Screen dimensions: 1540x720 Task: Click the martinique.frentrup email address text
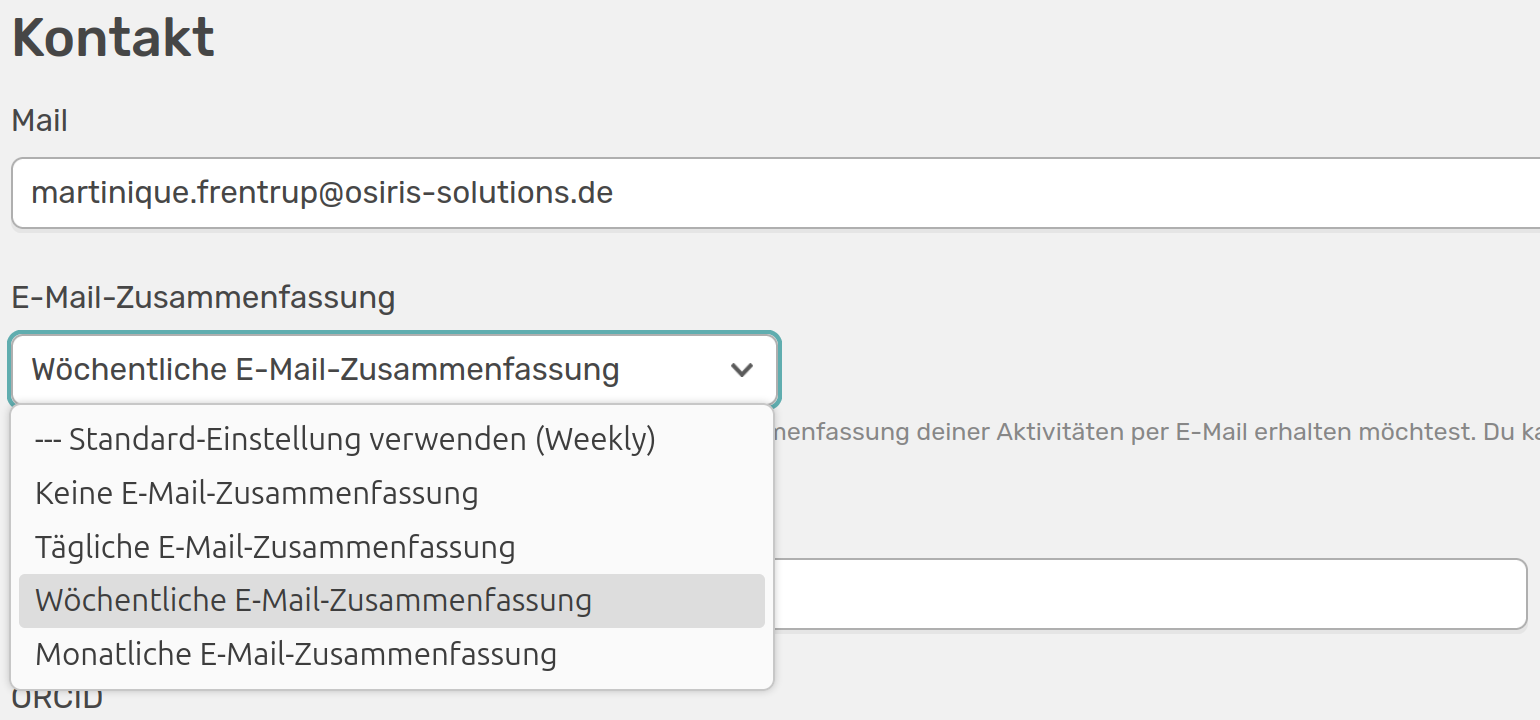tap(321, 192)
